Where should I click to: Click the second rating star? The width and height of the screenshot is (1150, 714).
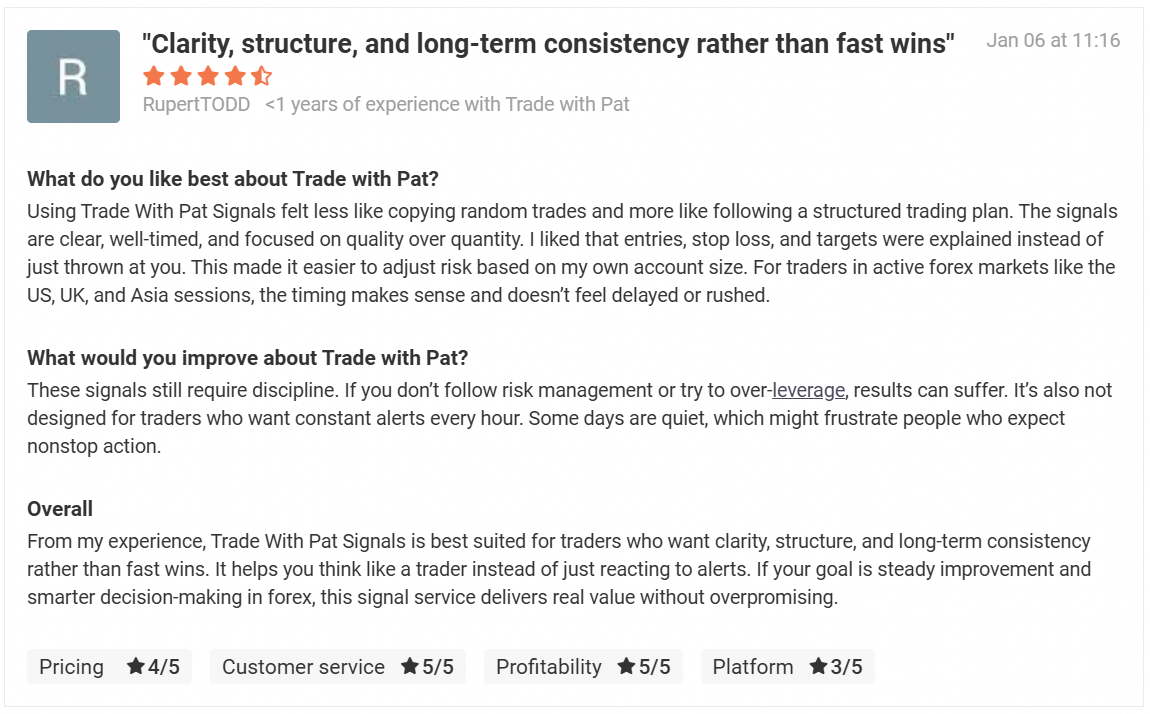[181, 76]
